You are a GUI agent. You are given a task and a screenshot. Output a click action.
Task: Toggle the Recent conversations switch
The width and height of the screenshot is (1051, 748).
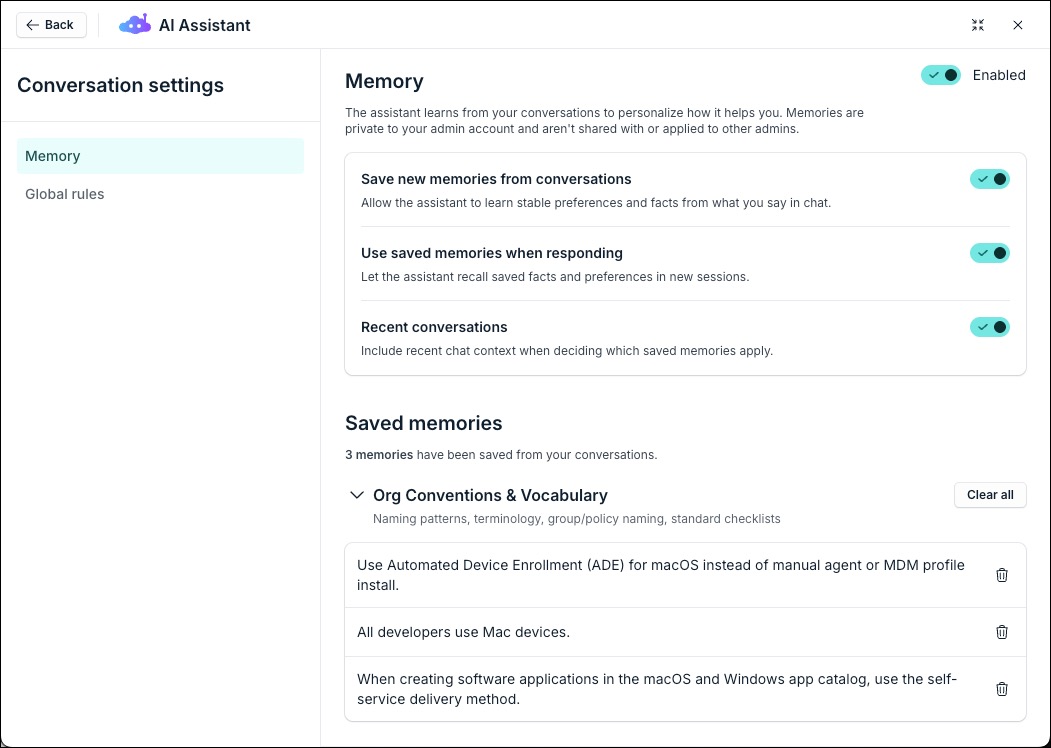coord(989,327)
